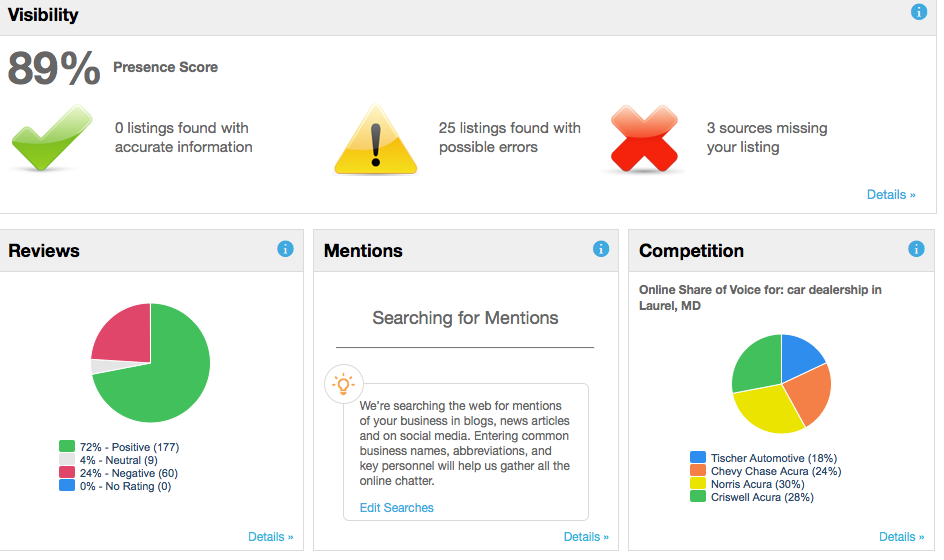The height and width of the screenshot is (560, 944).
Task: Click gray Neutral legend swatch
Action: point(67,459)
